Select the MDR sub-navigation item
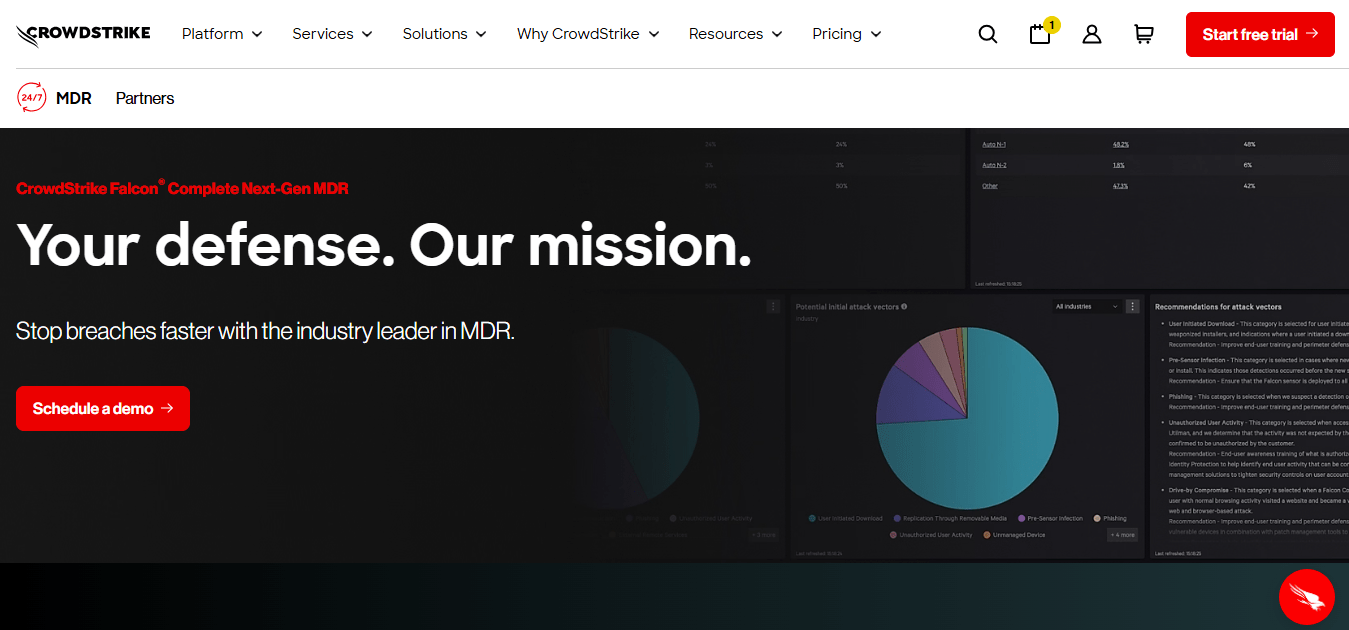This screenshot has width=1349, height=630. tap(74, 98)
